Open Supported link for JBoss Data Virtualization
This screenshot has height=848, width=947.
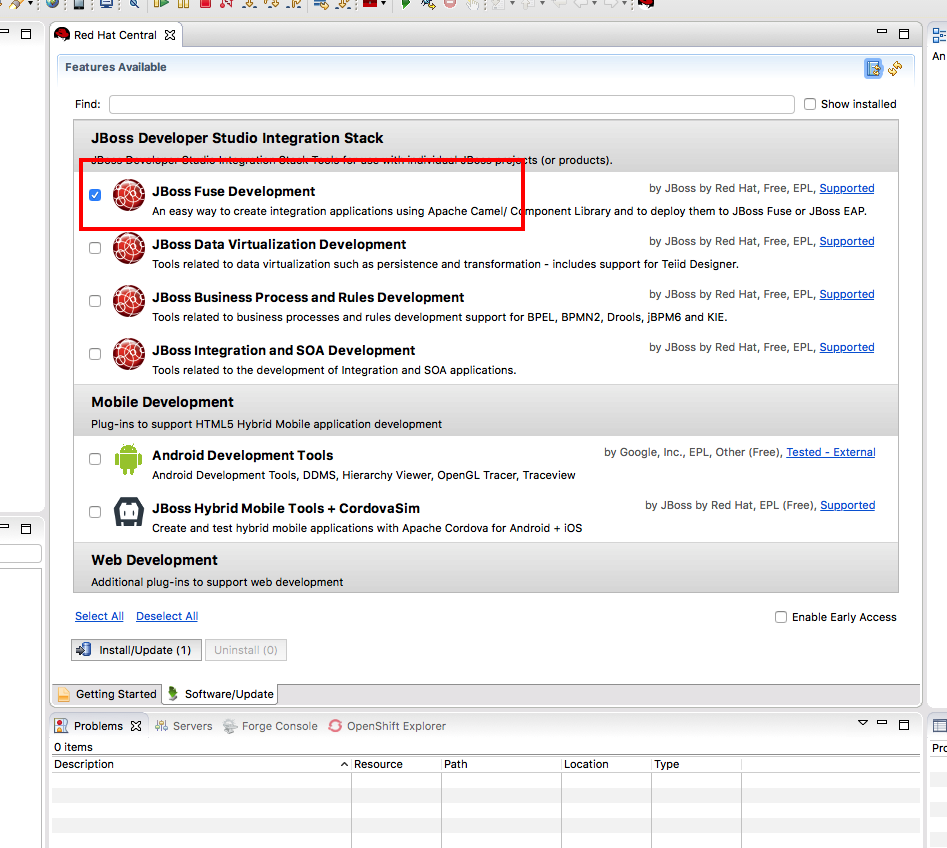tap(847, 242)
